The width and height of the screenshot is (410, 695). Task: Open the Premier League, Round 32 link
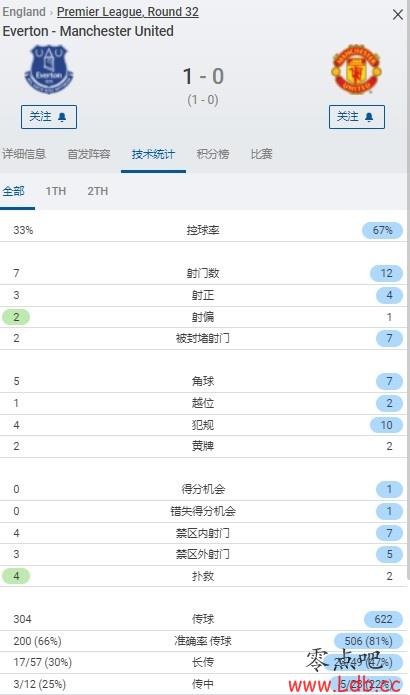point(128,12)
